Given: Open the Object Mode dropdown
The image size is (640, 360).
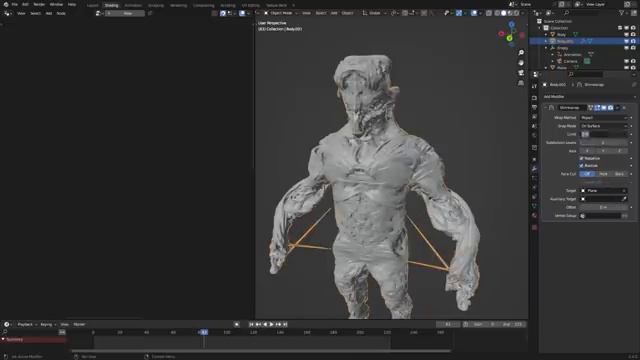Looking at the screenshot, I should (281, 13).
